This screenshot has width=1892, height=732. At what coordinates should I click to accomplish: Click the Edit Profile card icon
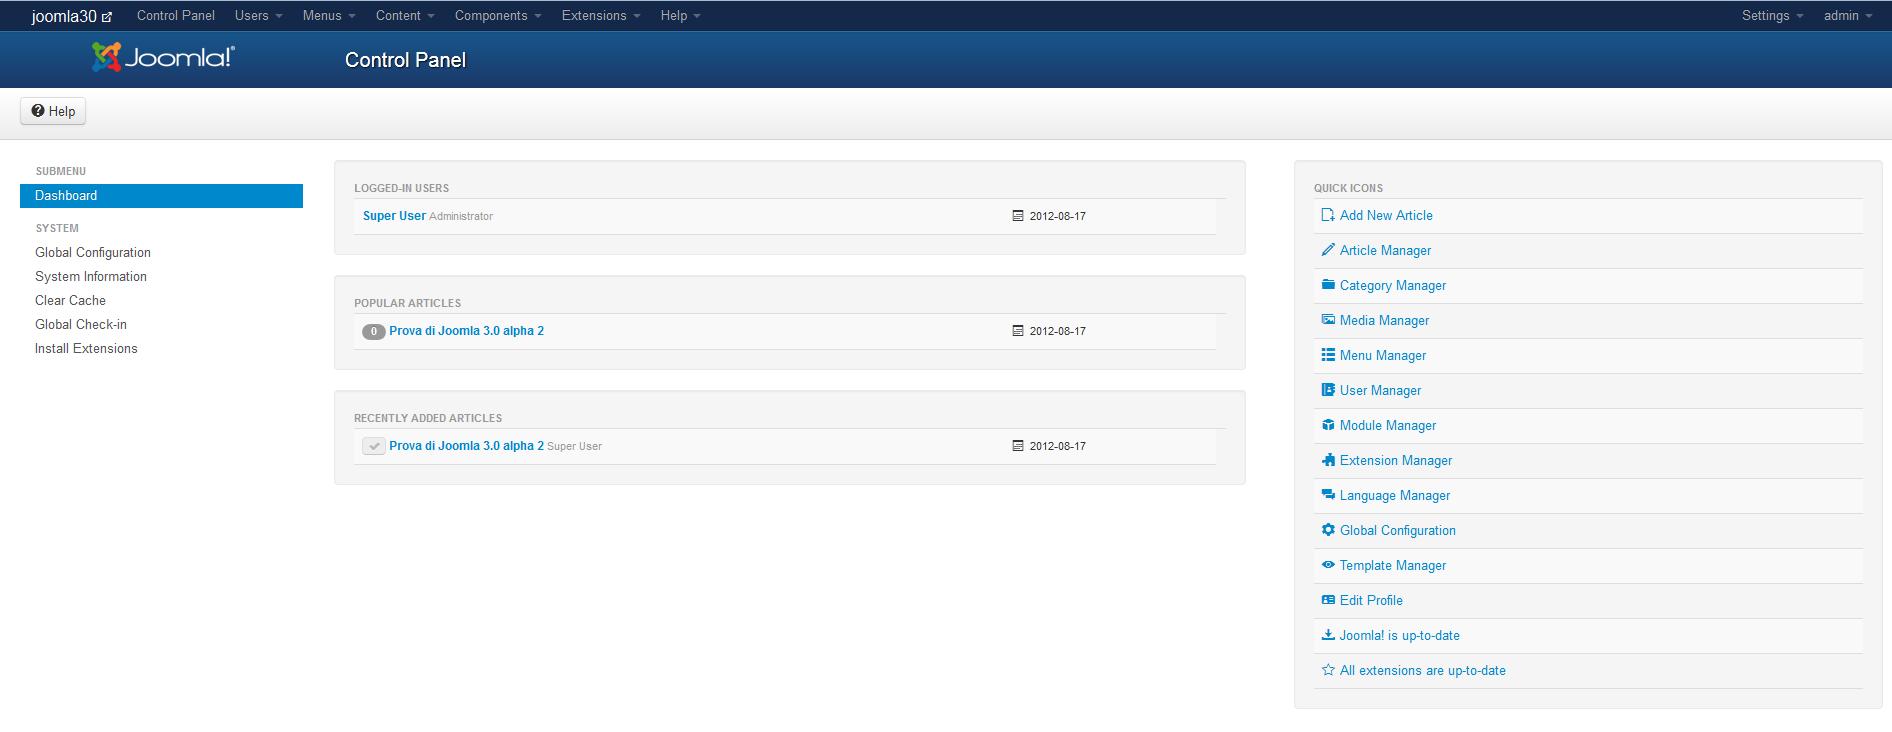point(1328,600)
